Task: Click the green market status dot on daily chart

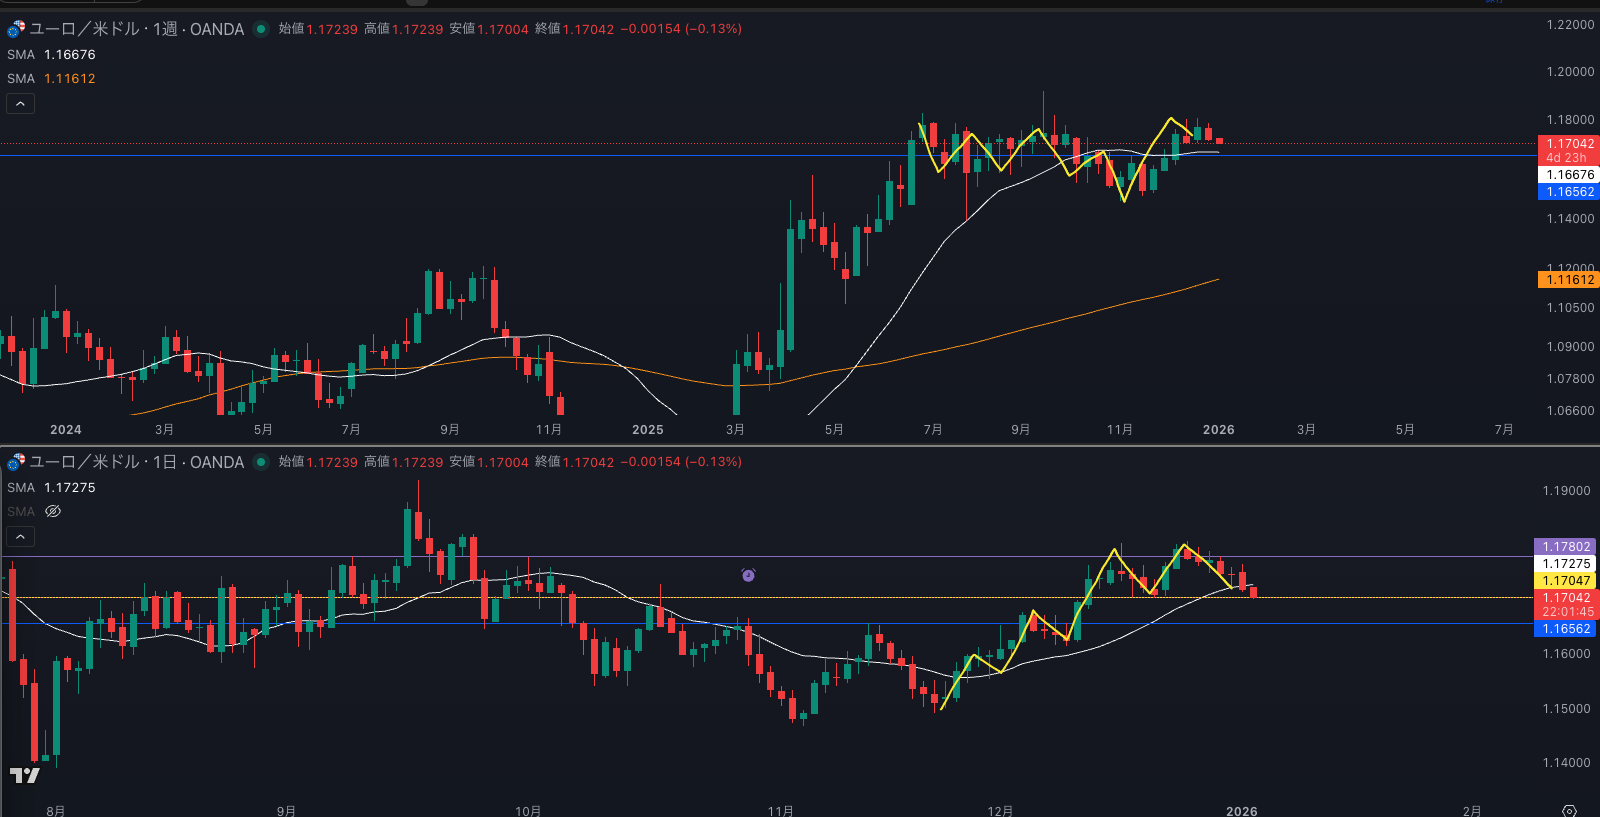Action: 261,462
